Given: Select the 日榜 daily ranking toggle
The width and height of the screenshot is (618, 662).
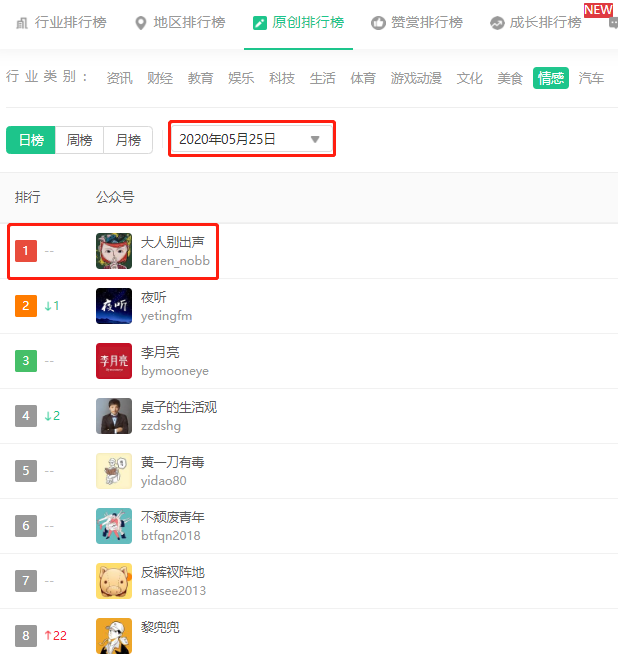Looking at the screenshot, I should (x=31, y=140).
